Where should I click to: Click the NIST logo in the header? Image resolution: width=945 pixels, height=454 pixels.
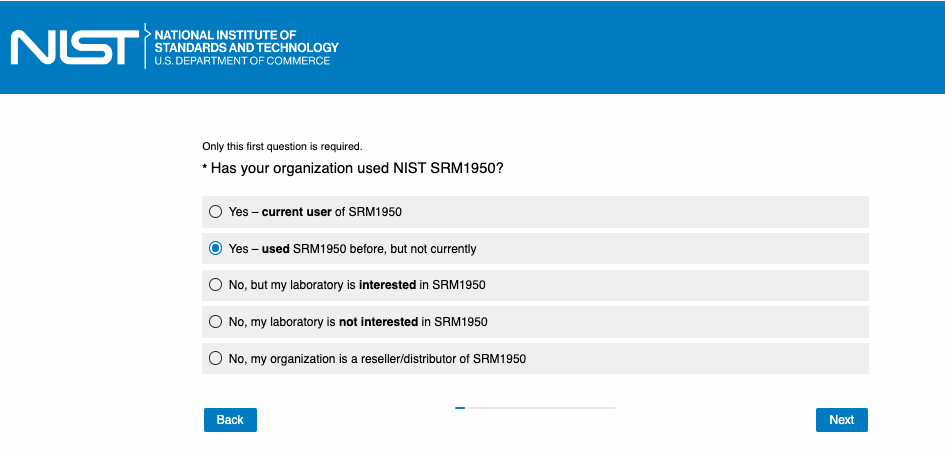click(x=74, y=47)
